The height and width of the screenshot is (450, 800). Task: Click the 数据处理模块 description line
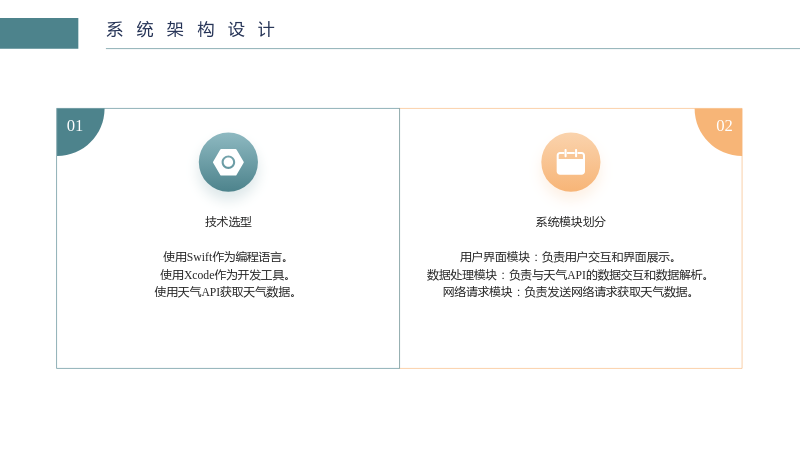point(568,274)
